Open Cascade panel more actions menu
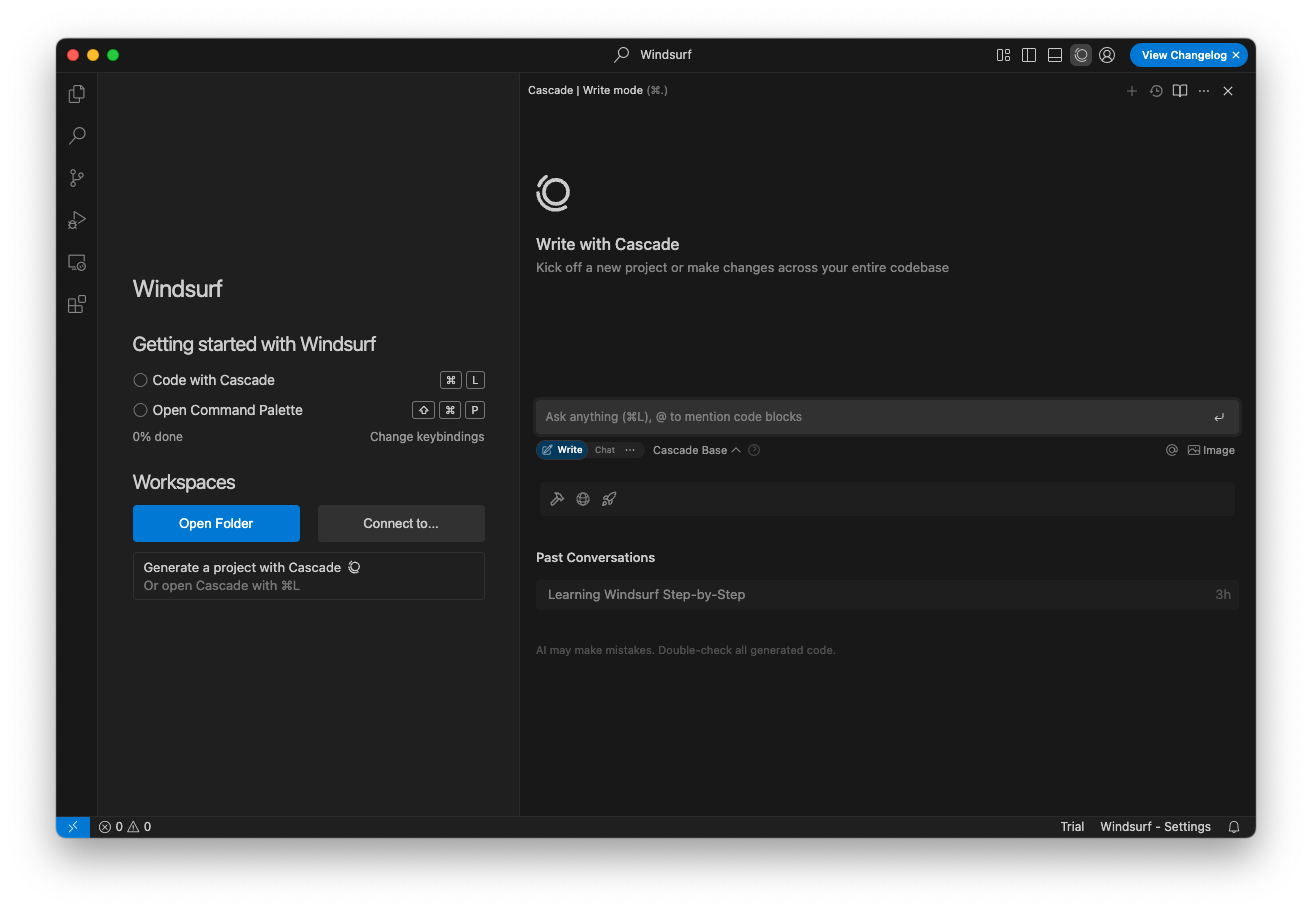Screen dimensions: 1312x912 point(1204,91)
